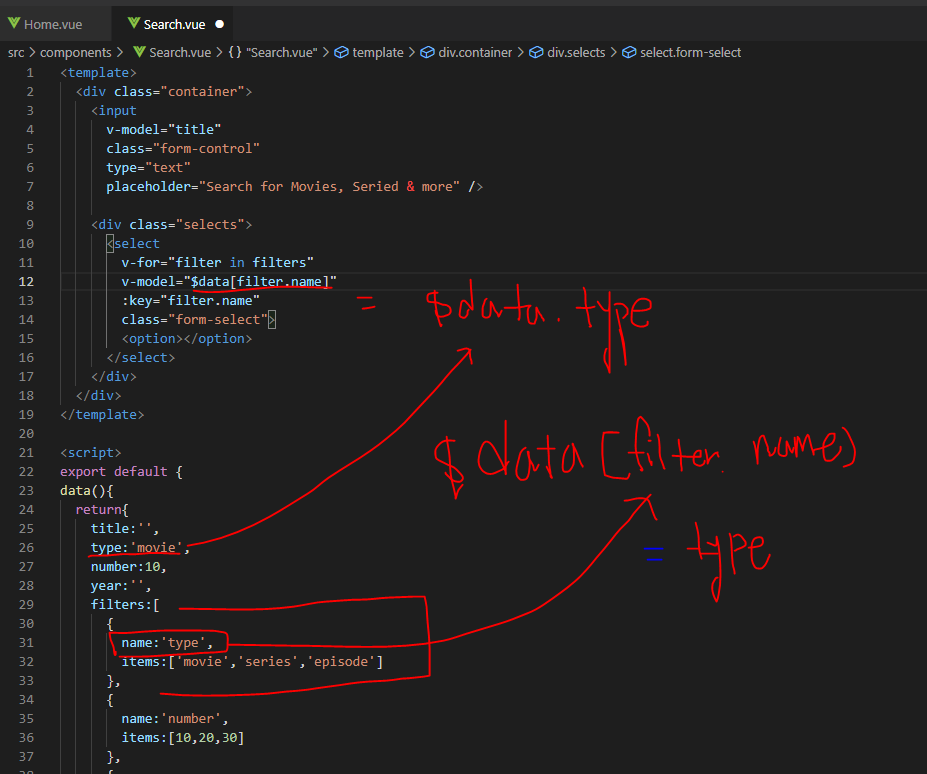Image resolution: width=927 pixels, height=774 pixels.
Task: Click the data(){ line
Action: pos(87,491)
